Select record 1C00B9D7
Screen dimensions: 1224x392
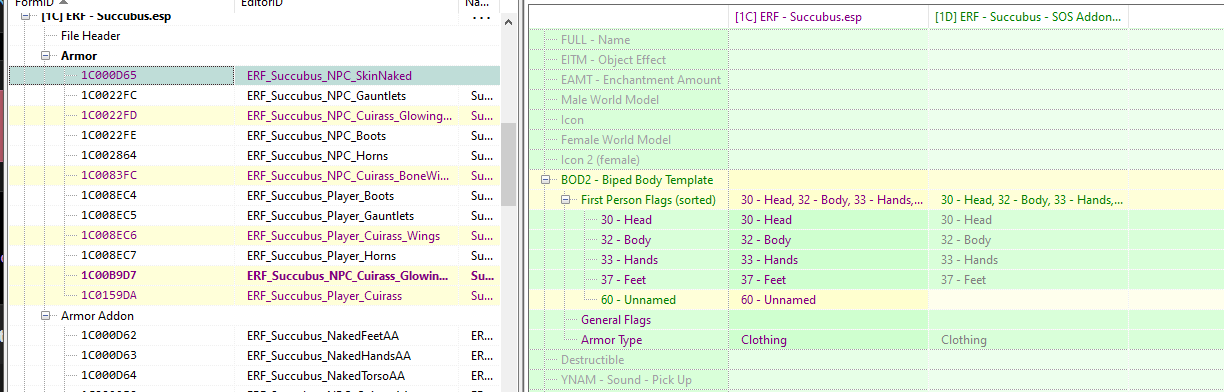click(x=109, y=276)
